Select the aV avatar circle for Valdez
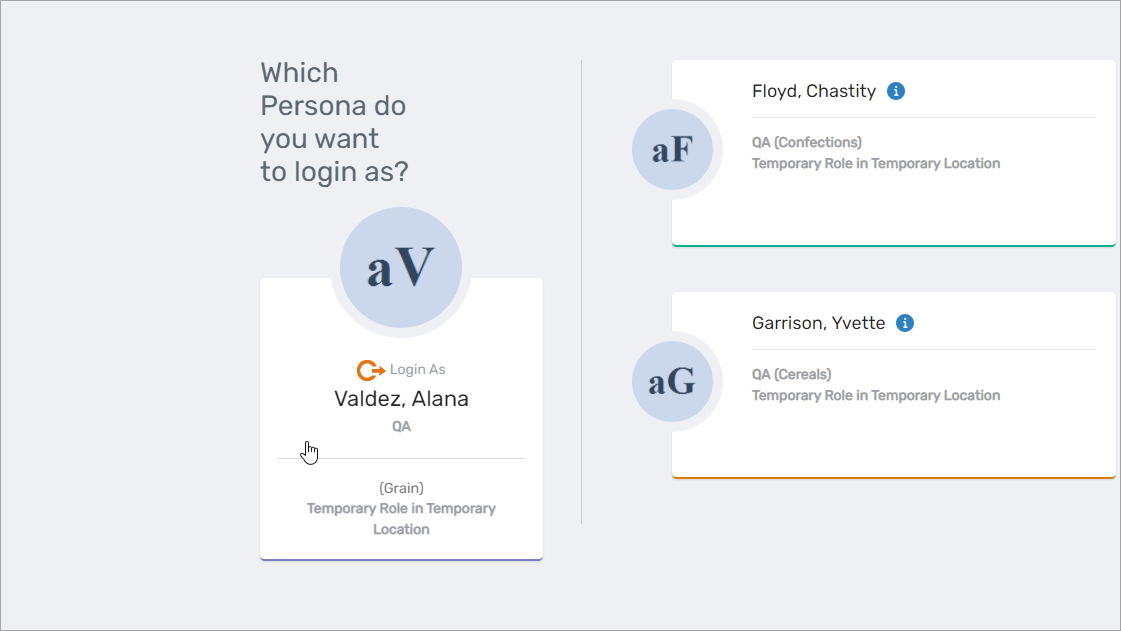Viewport: 1121px width, 631px height. (x=401, y=267)
